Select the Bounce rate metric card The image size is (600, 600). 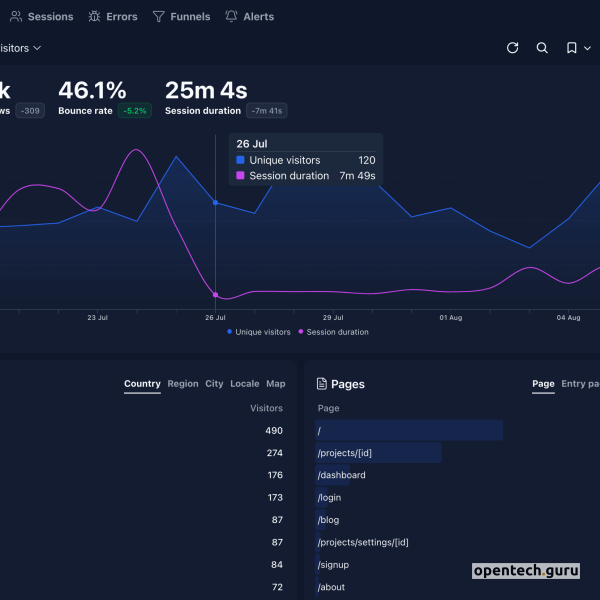pos(104,100)
